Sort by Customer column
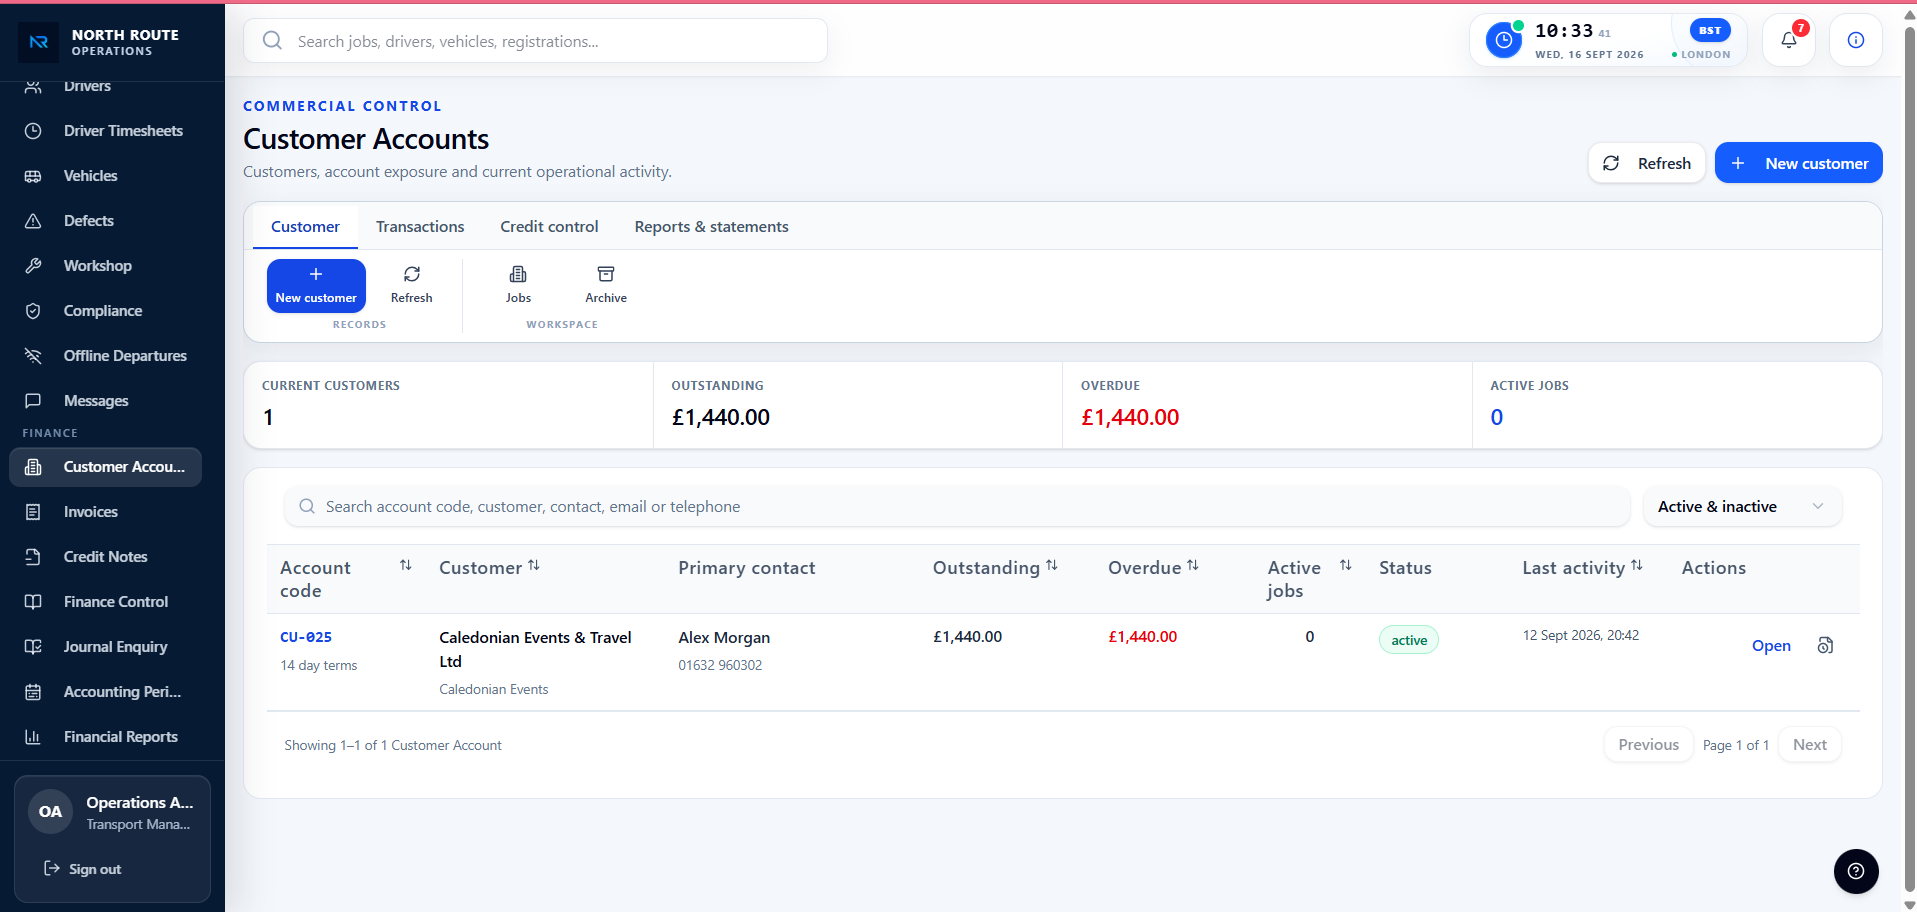 coord(533,566)
